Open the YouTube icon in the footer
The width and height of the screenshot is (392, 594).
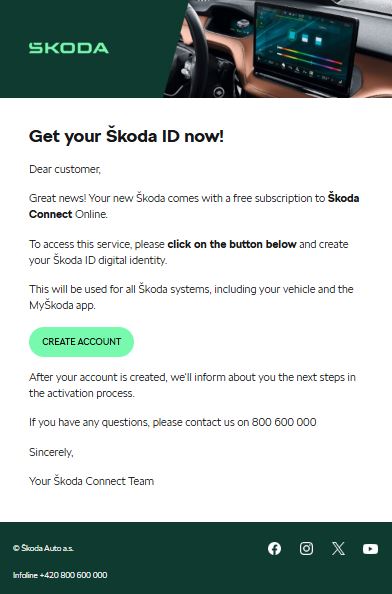point(370,549)
